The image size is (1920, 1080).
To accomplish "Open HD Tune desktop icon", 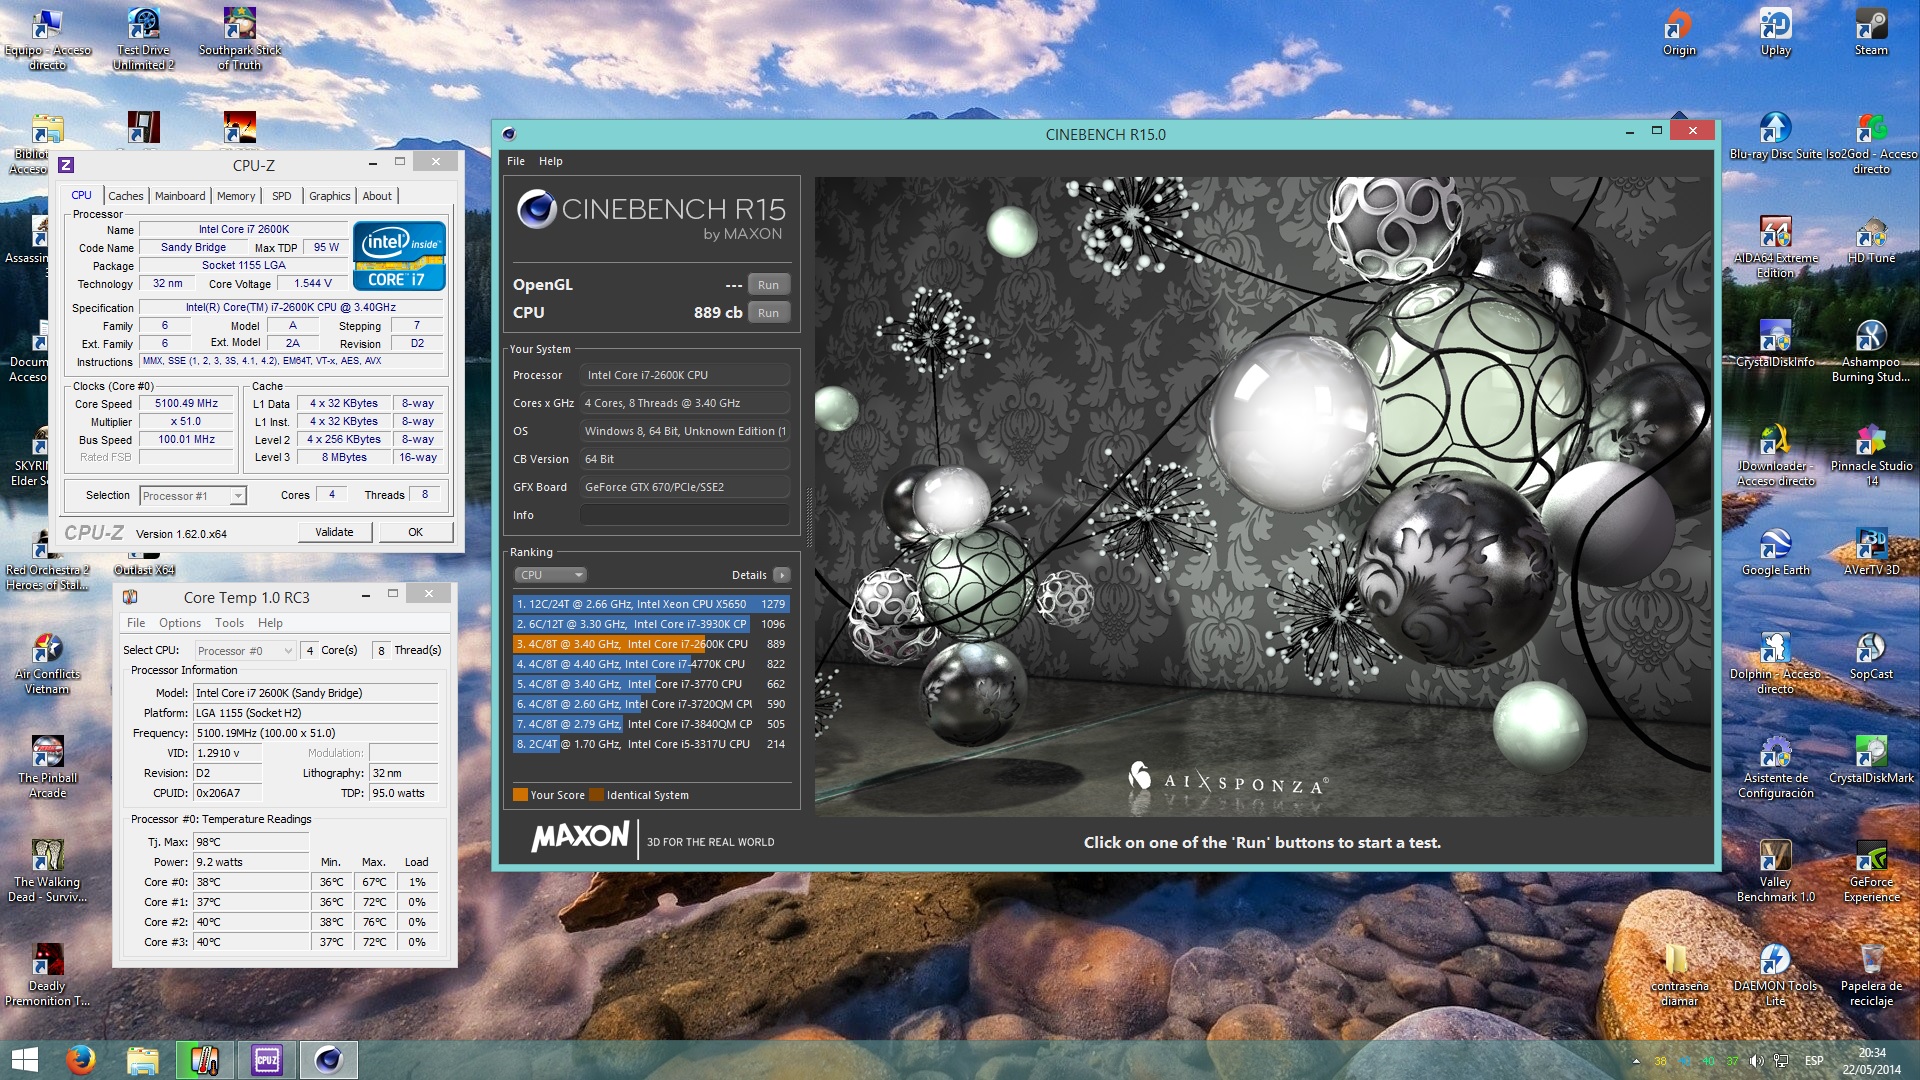I will [1871, 241].
